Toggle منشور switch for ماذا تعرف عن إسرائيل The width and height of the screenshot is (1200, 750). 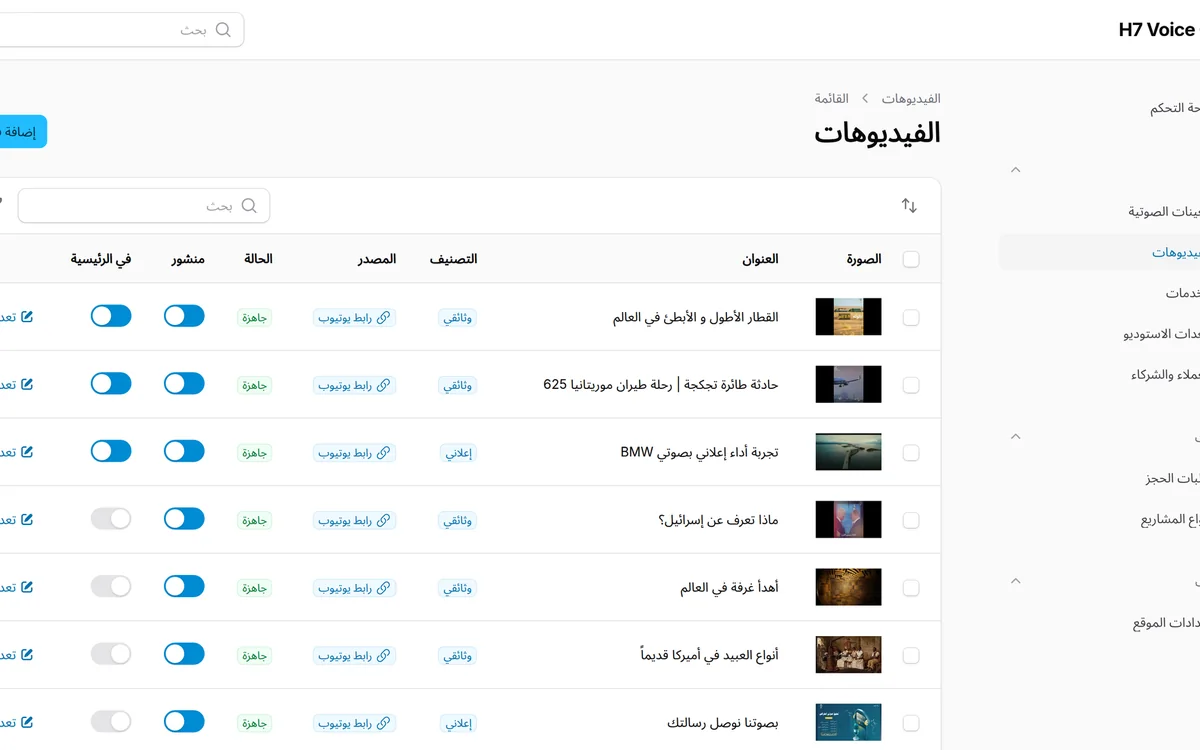(x=184, y=518)
